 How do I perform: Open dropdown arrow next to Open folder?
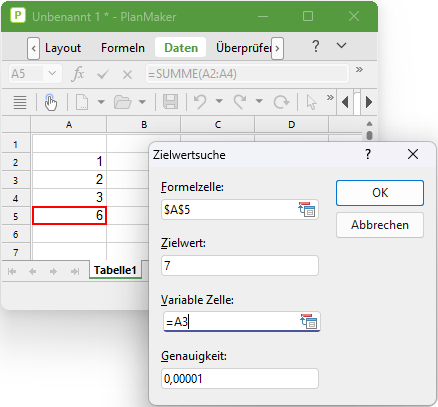[x=142, y=102]
